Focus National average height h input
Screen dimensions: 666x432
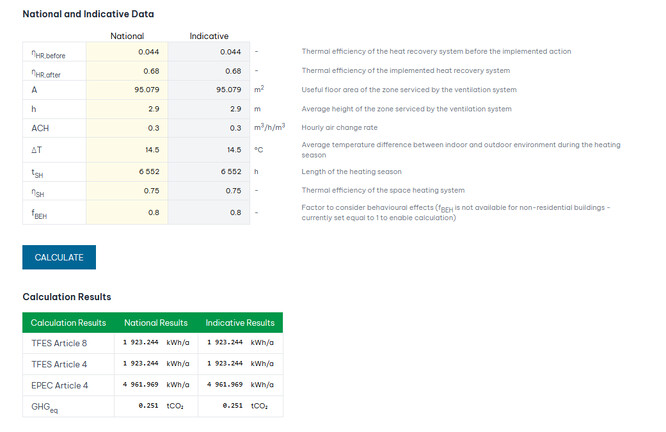(127, 108)
